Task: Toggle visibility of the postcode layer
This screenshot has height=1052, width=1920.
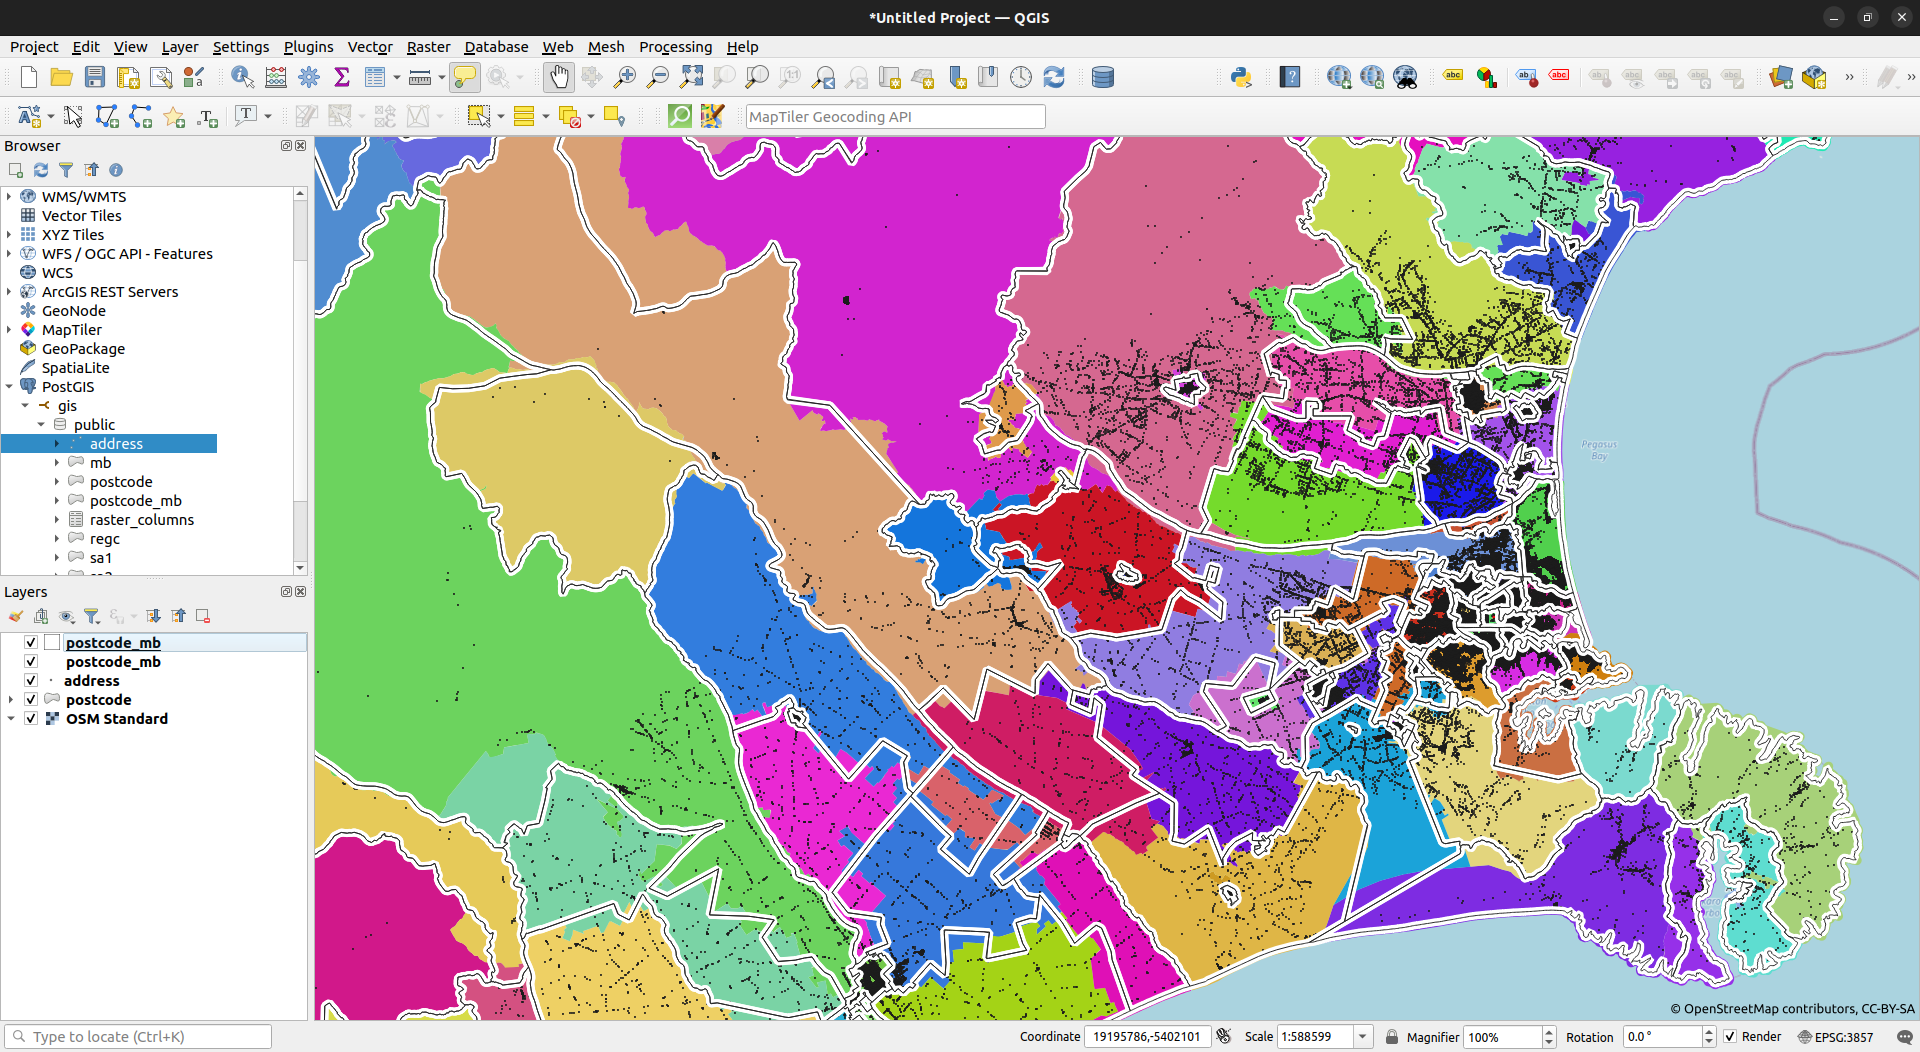Action: point(31,700)
